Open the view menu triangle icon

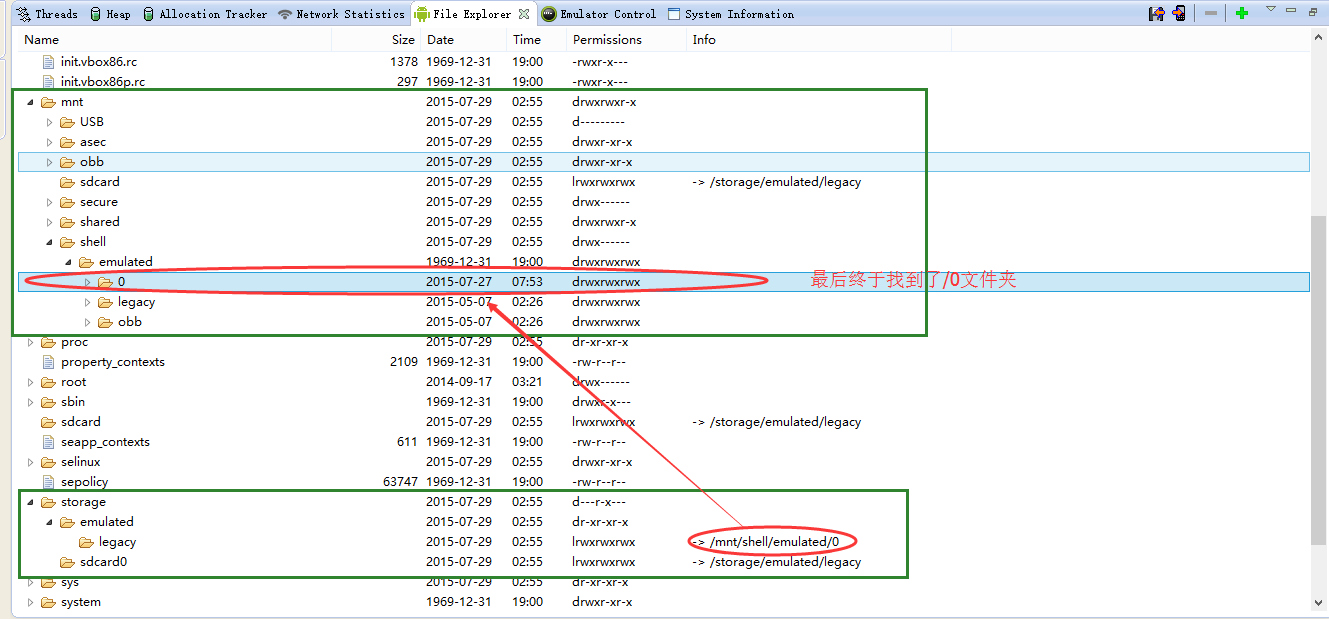[x=1271, y=10]
